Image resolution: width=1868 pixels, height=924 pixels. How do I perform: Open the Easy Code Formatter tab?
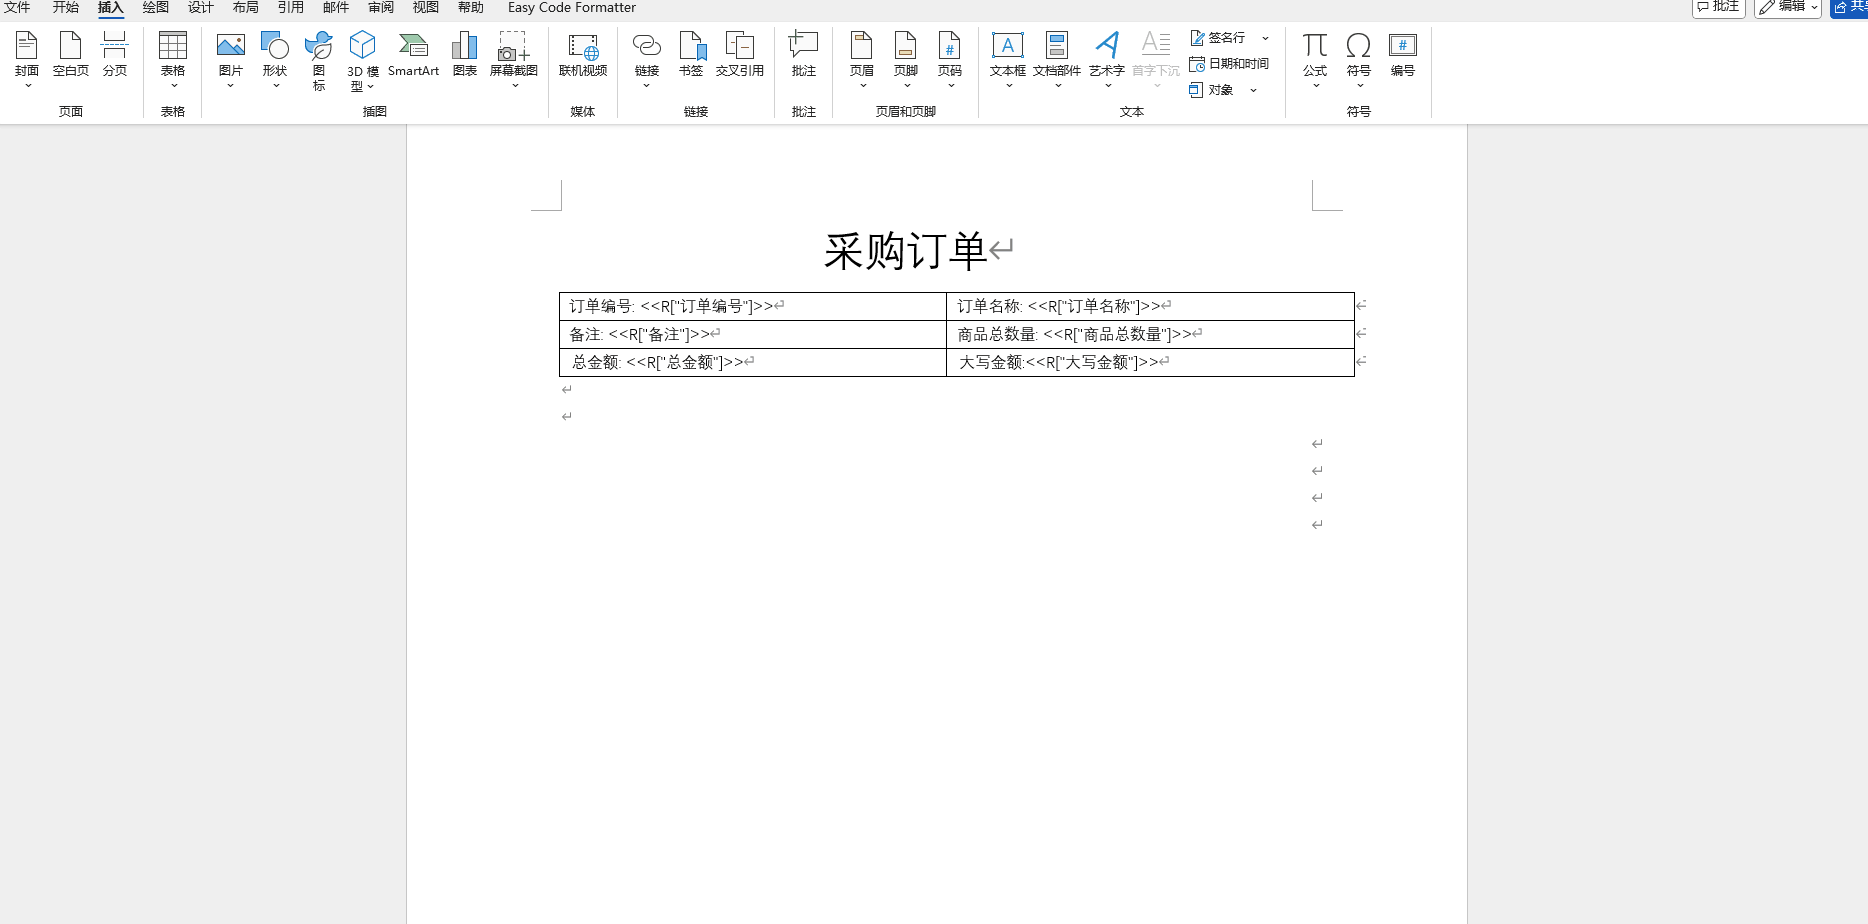571,7
